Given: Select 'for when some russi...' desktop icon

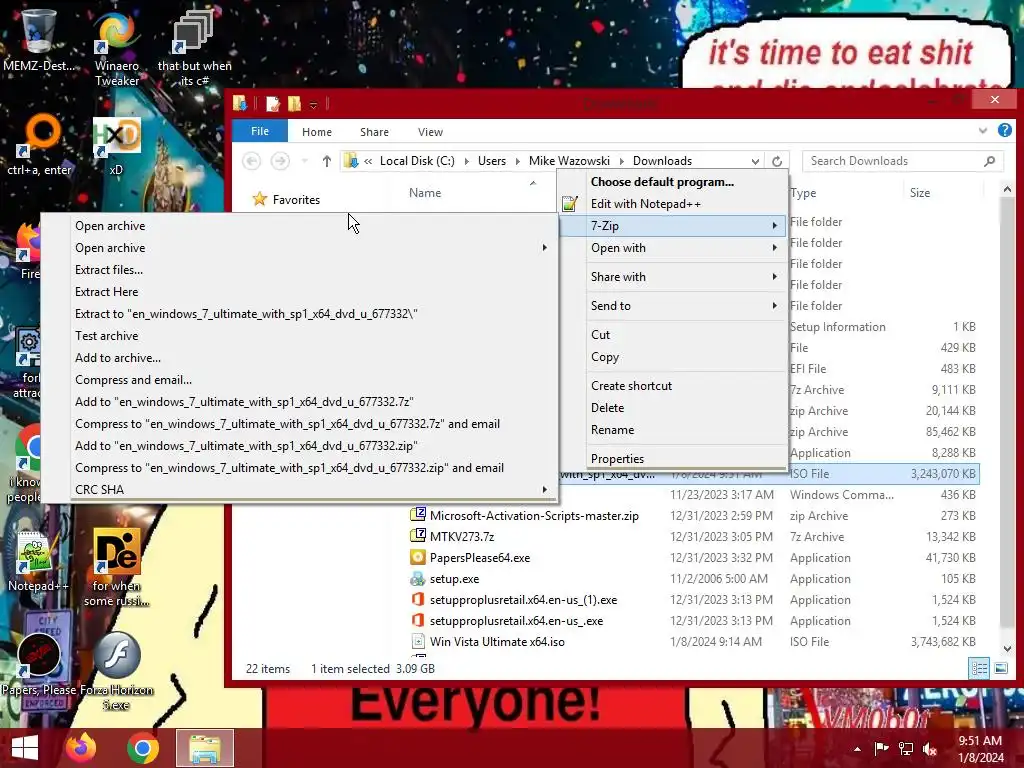Looking at the screenshot, I should (x=116, y=567).
